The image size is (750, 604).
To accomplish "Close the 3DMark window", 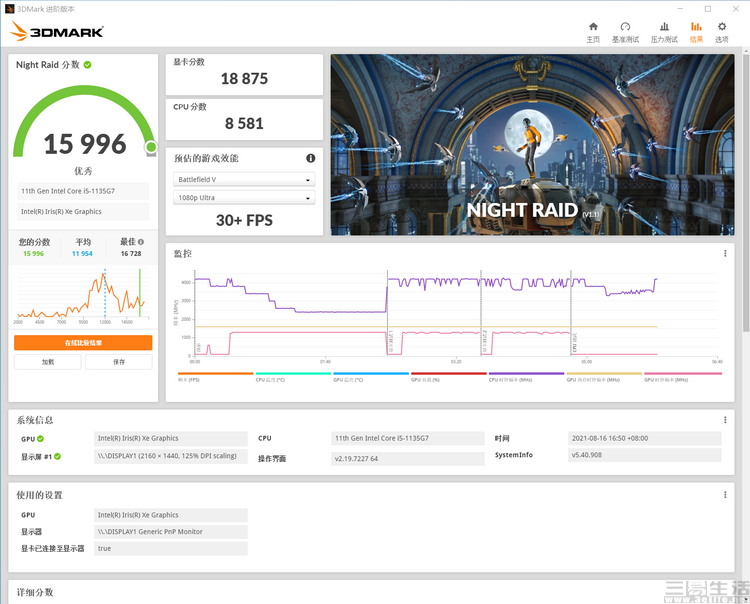I will 736,9.
